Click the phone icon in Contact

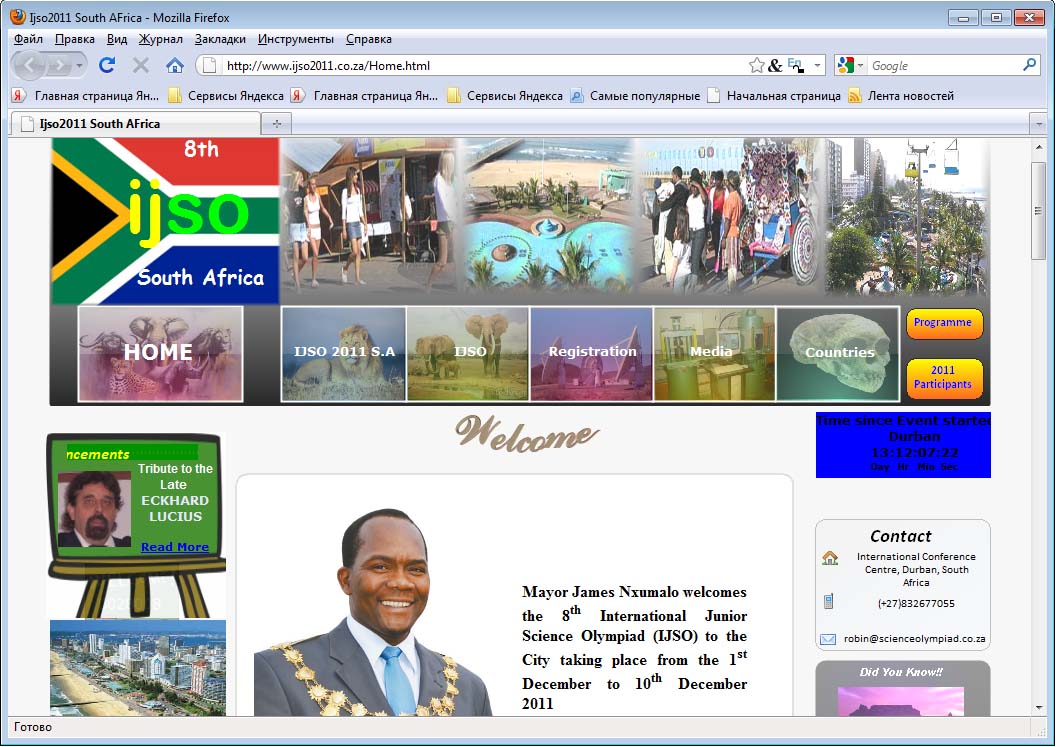pyautogui.click(x=829, y=602)
